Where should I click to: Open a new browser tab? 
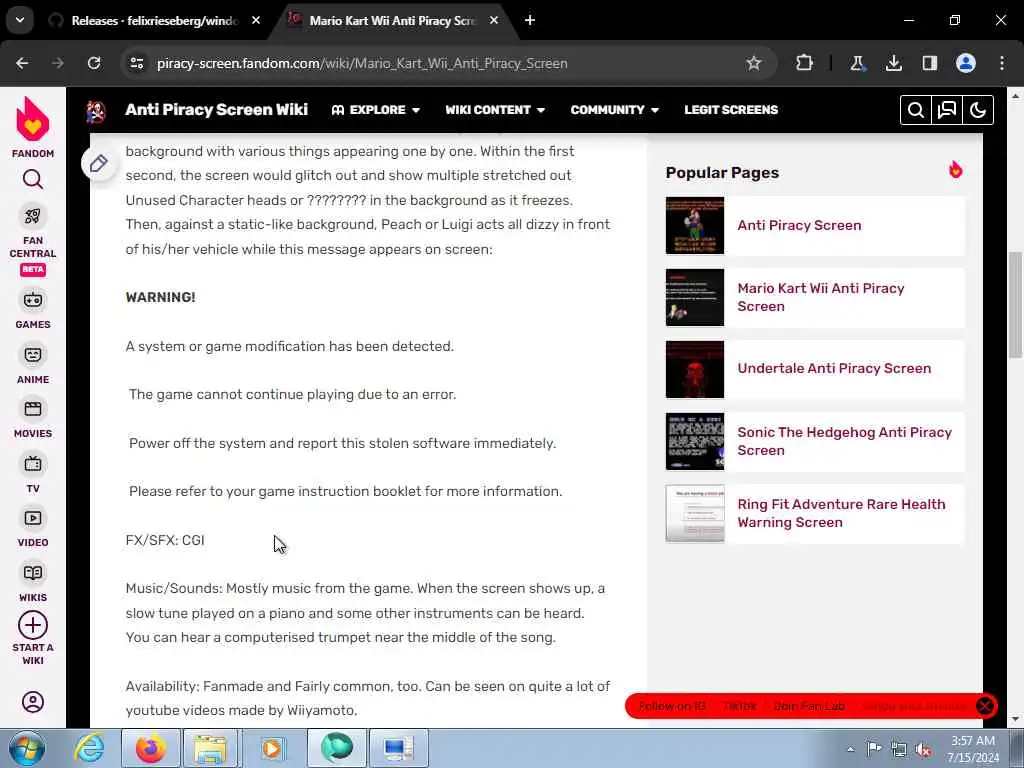click(x=530, y=21)
